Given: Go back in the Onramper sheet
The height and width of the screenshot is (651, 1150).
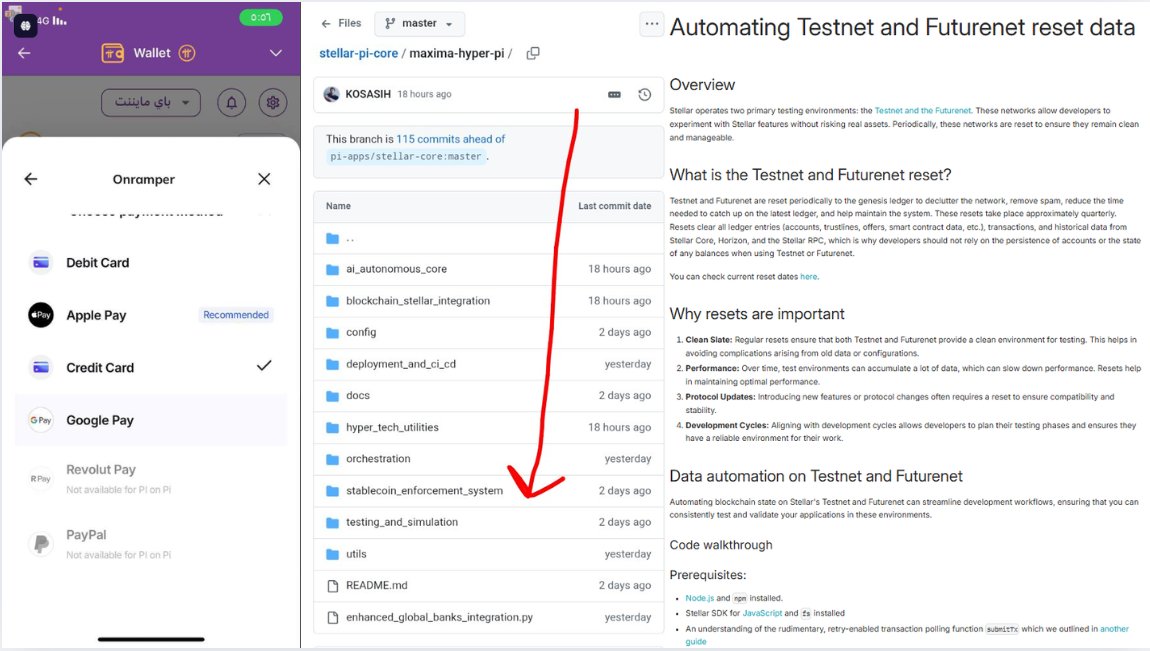Looking at the screenshot, I should [x=31, y=179].
